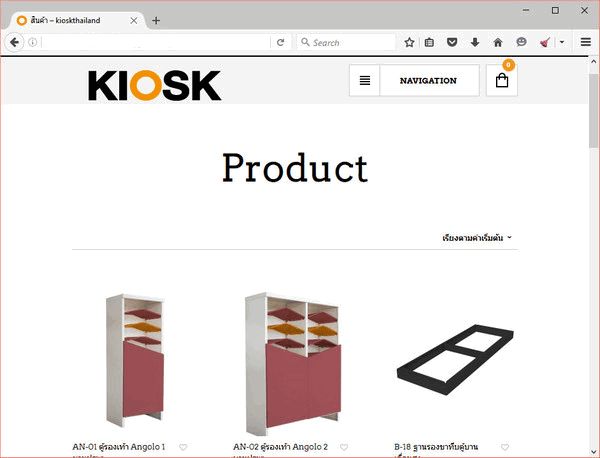Open the shopping cart bag icon

click(x=502, y=80)
